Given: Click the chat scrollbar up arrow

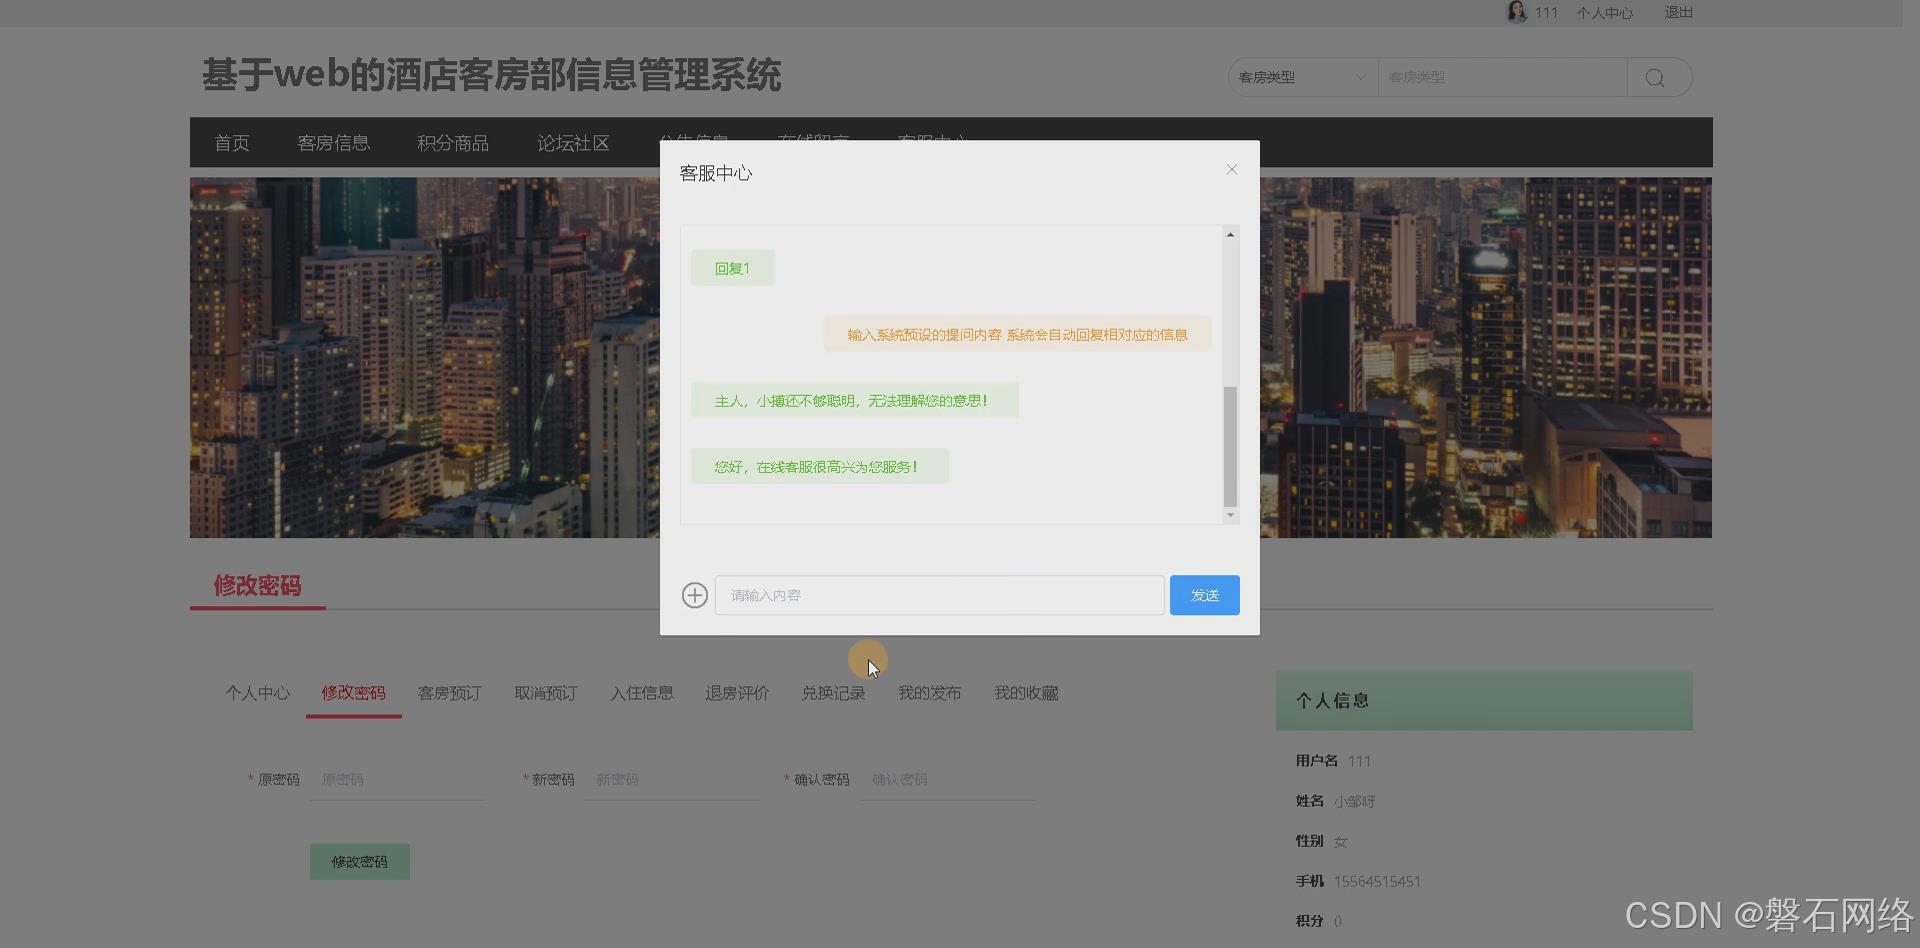Looking at the screenshot, I should tap(1229, 234).
